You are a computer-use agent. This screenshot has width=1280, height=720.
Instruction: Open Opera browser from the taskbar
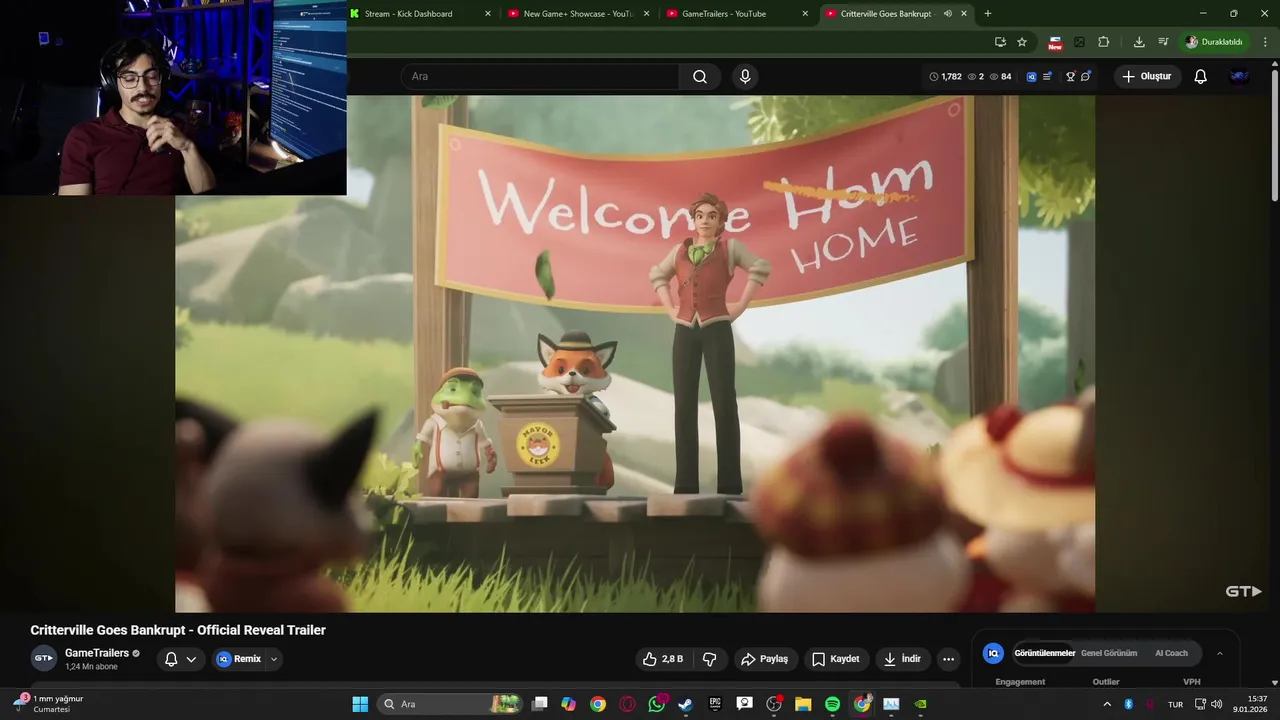click(x=627, y=704)
